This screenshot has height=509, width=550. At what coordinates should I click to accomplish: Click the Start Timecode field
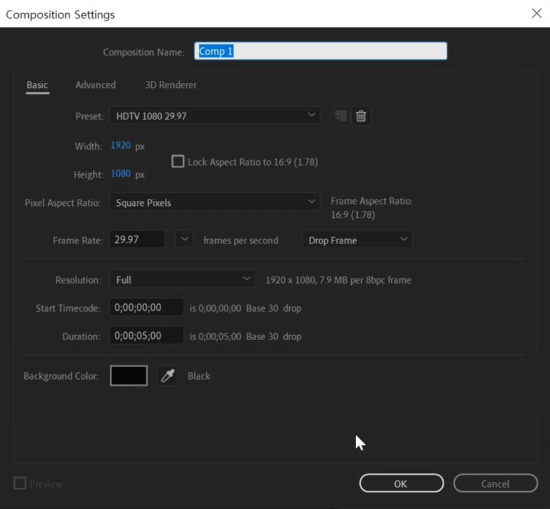click(x=146, y=307)
